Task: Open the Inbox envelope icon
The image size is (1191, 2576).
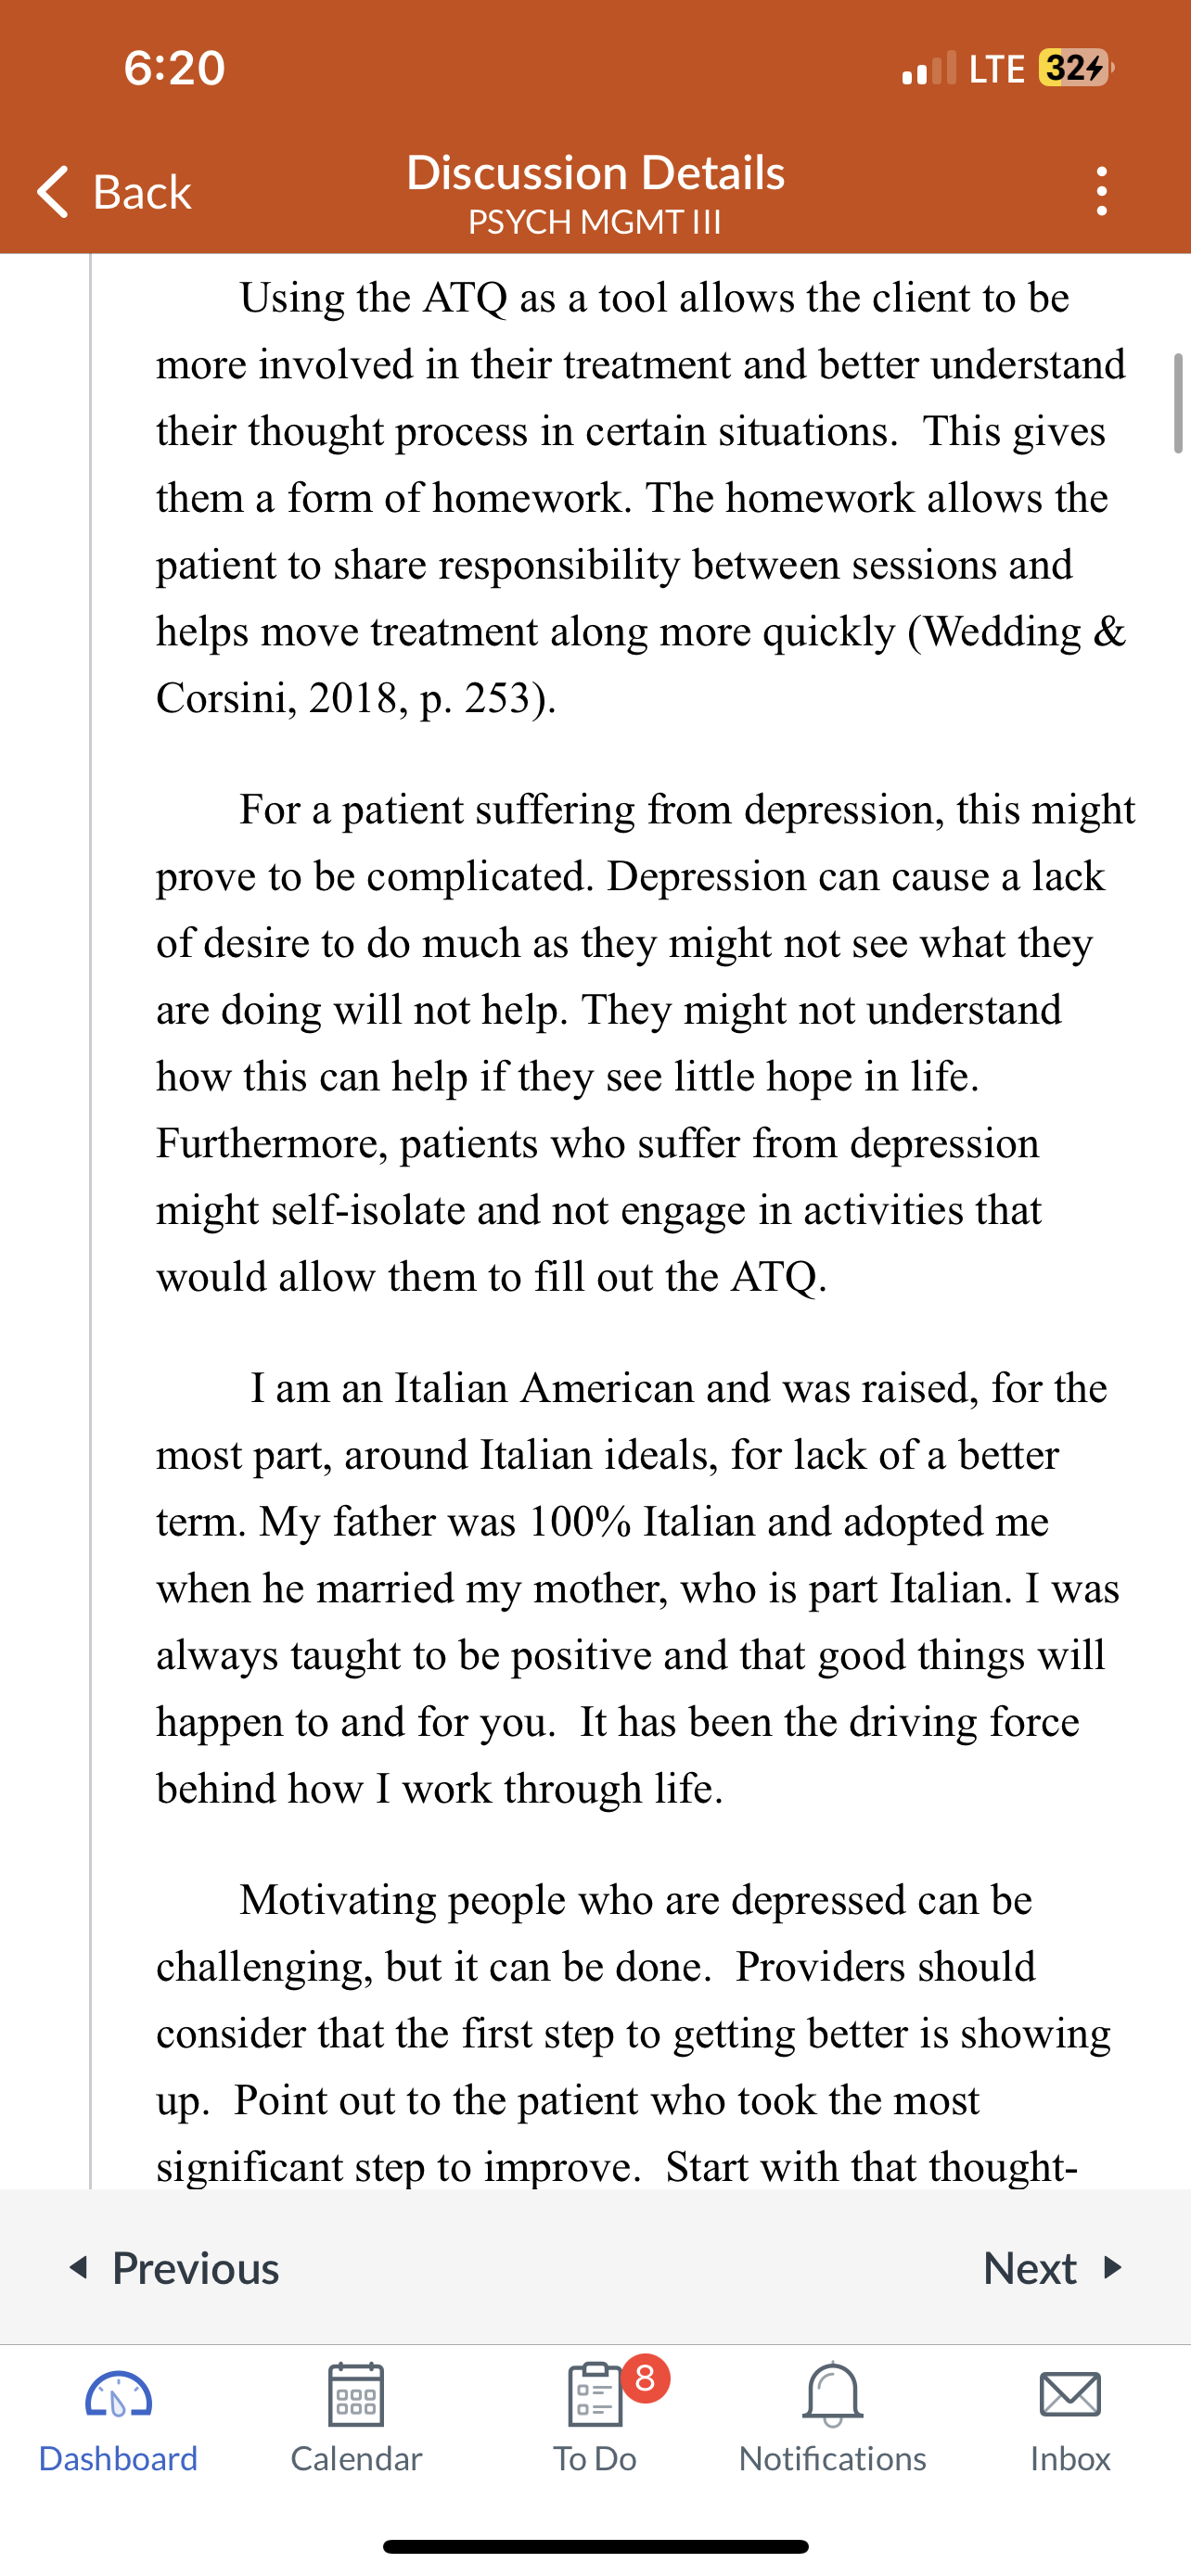Action: [x=1070, y=2395]
